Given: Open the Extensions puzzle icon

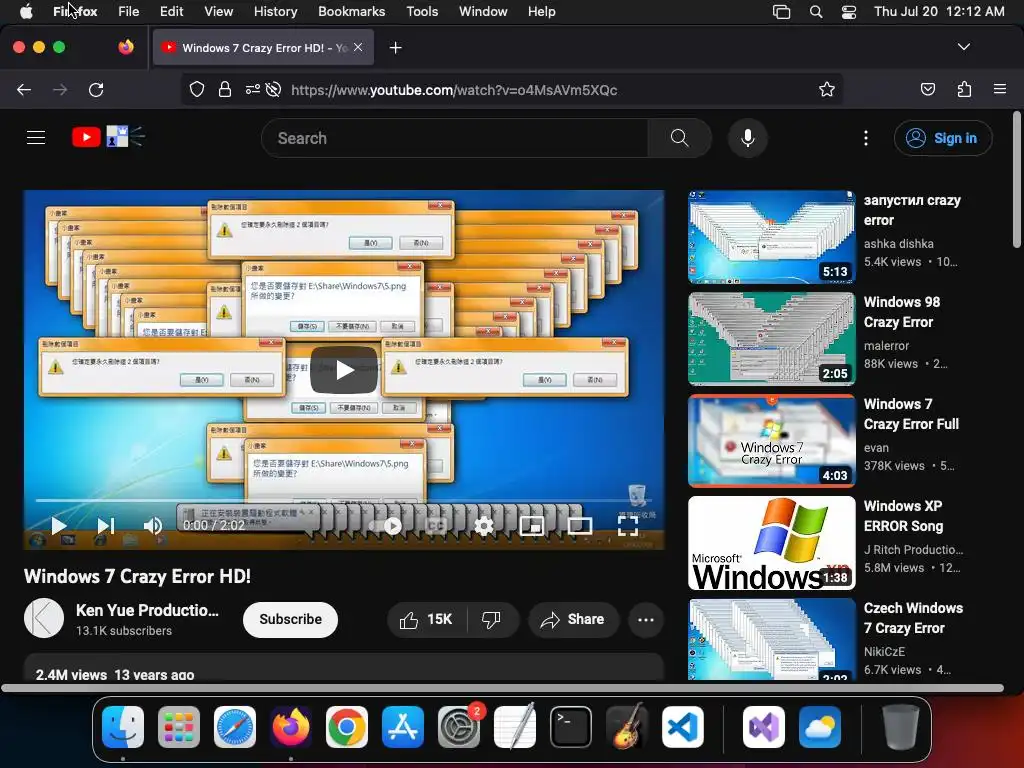Looking at the screenshot, I should point(964,89).
